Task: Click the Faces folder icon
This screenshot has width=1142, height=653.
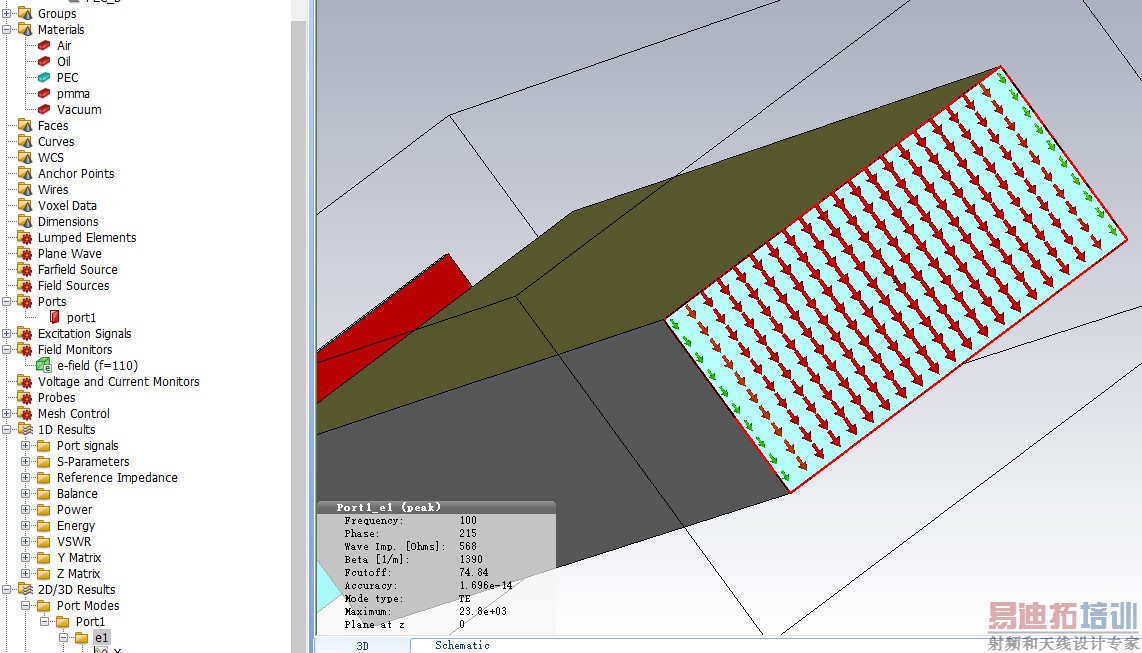Action: [x=25, y=125]
